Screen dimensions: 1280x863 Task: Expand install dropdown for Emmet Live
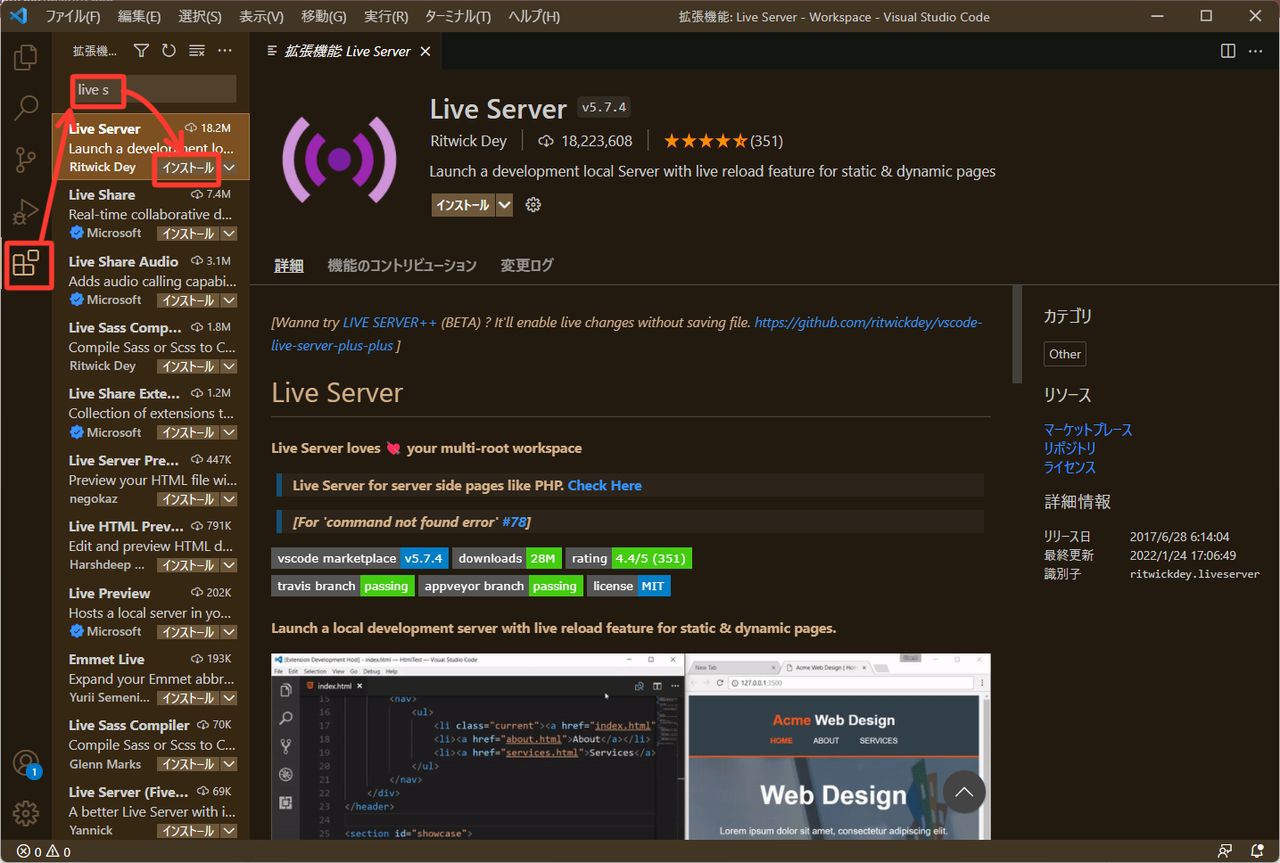pyautogui.click(x=230, y=698)
